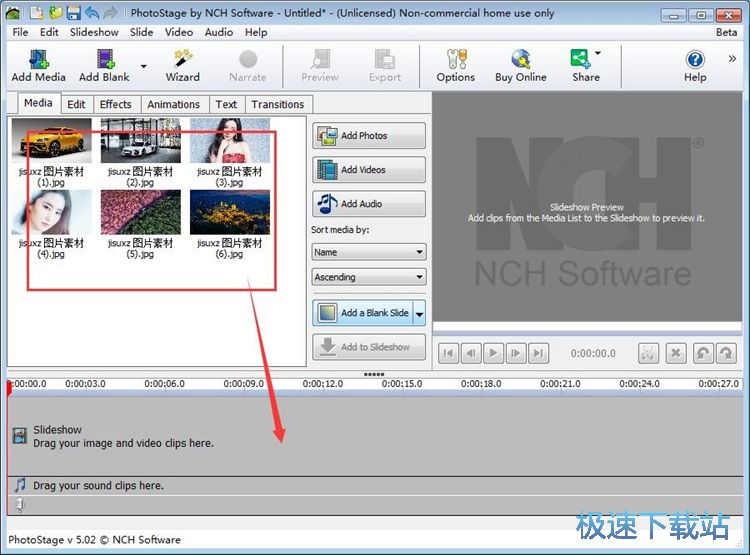Viewport: 750px width, 555px height.
Task: Click the redo arrow in title bar
Action: point(110,12)
